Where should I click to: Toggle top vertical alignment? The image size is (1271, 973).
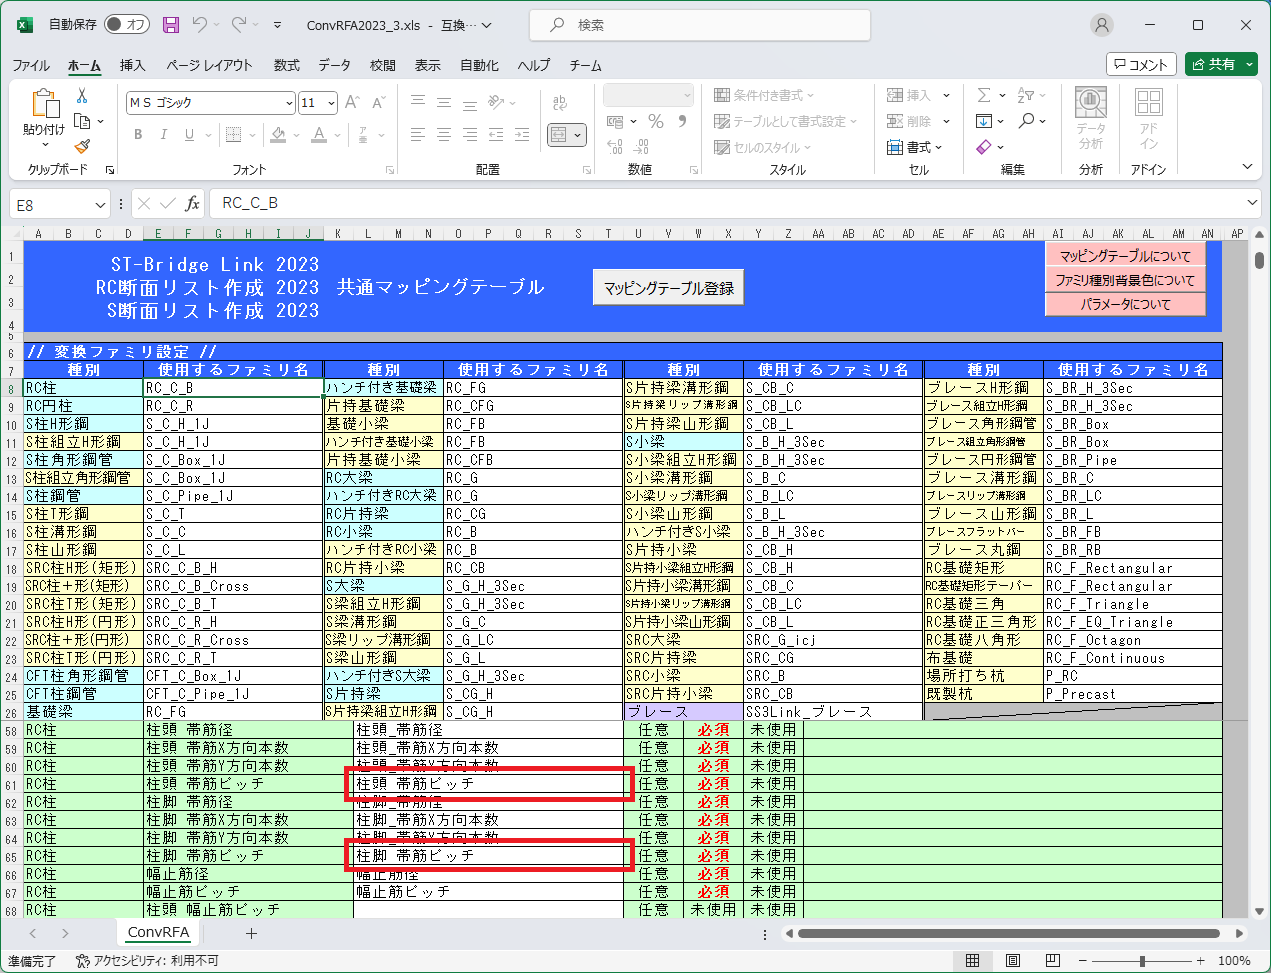(x=418, y=102)
